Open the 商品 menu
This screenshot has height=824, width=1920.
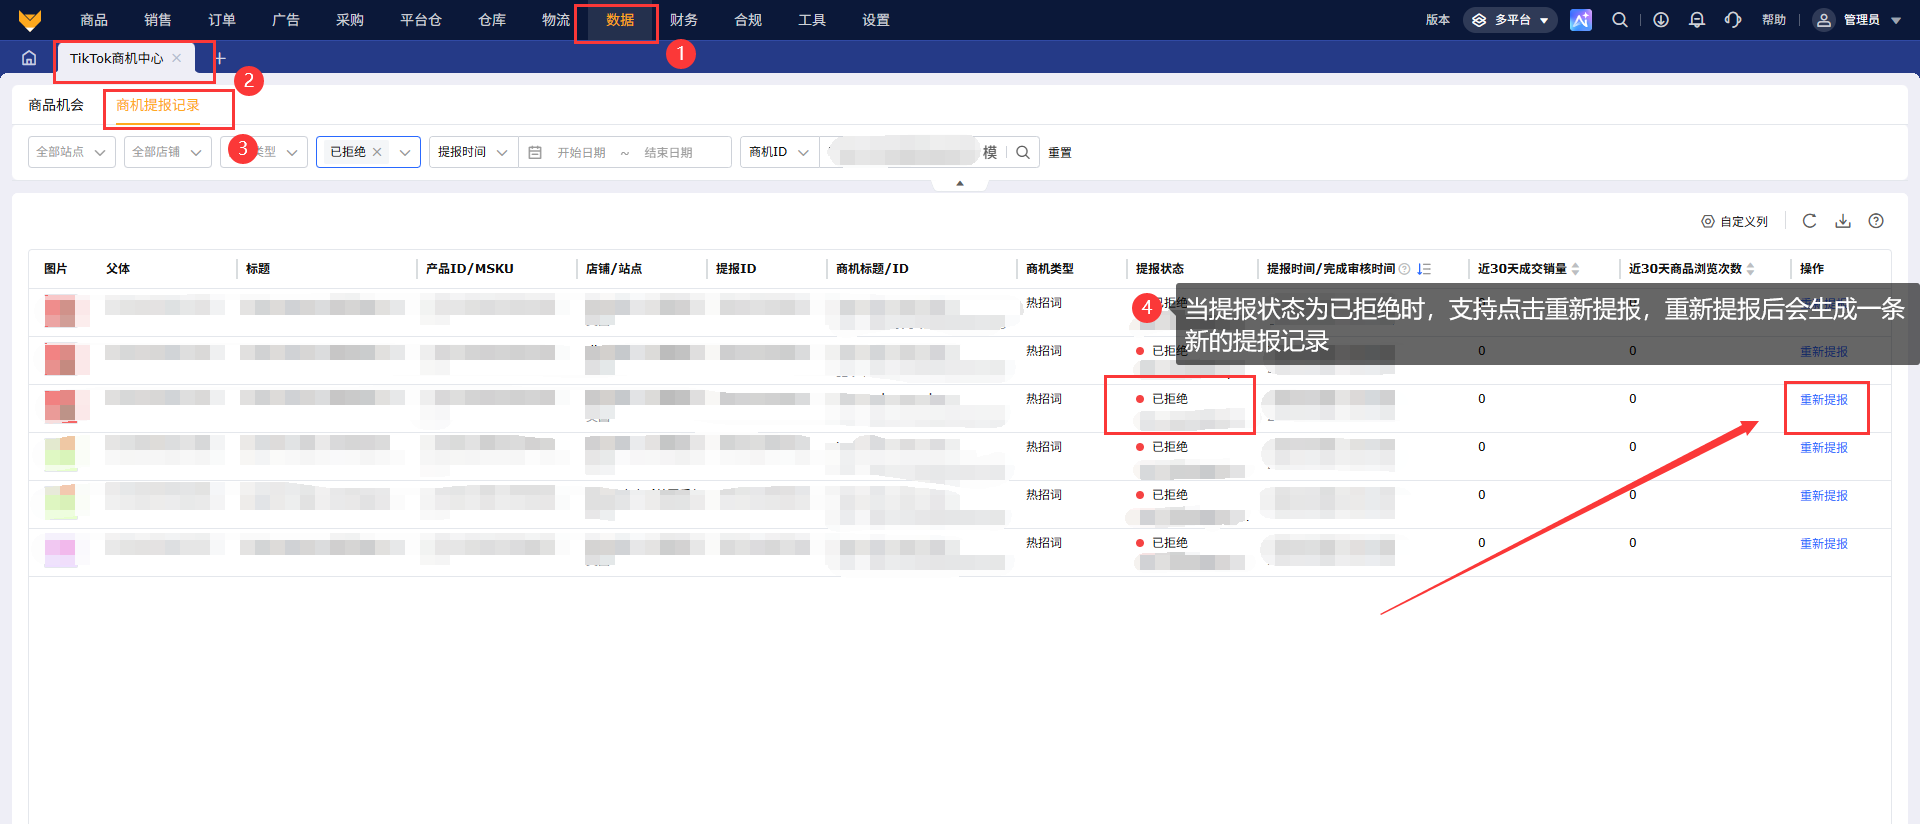[94, 20]
